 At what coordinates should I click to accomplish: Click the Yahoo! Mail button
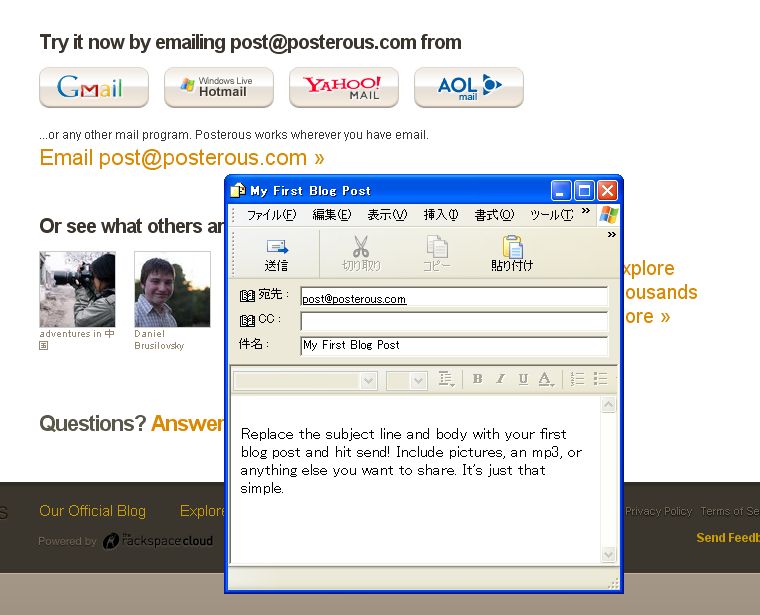pos(344,87)
